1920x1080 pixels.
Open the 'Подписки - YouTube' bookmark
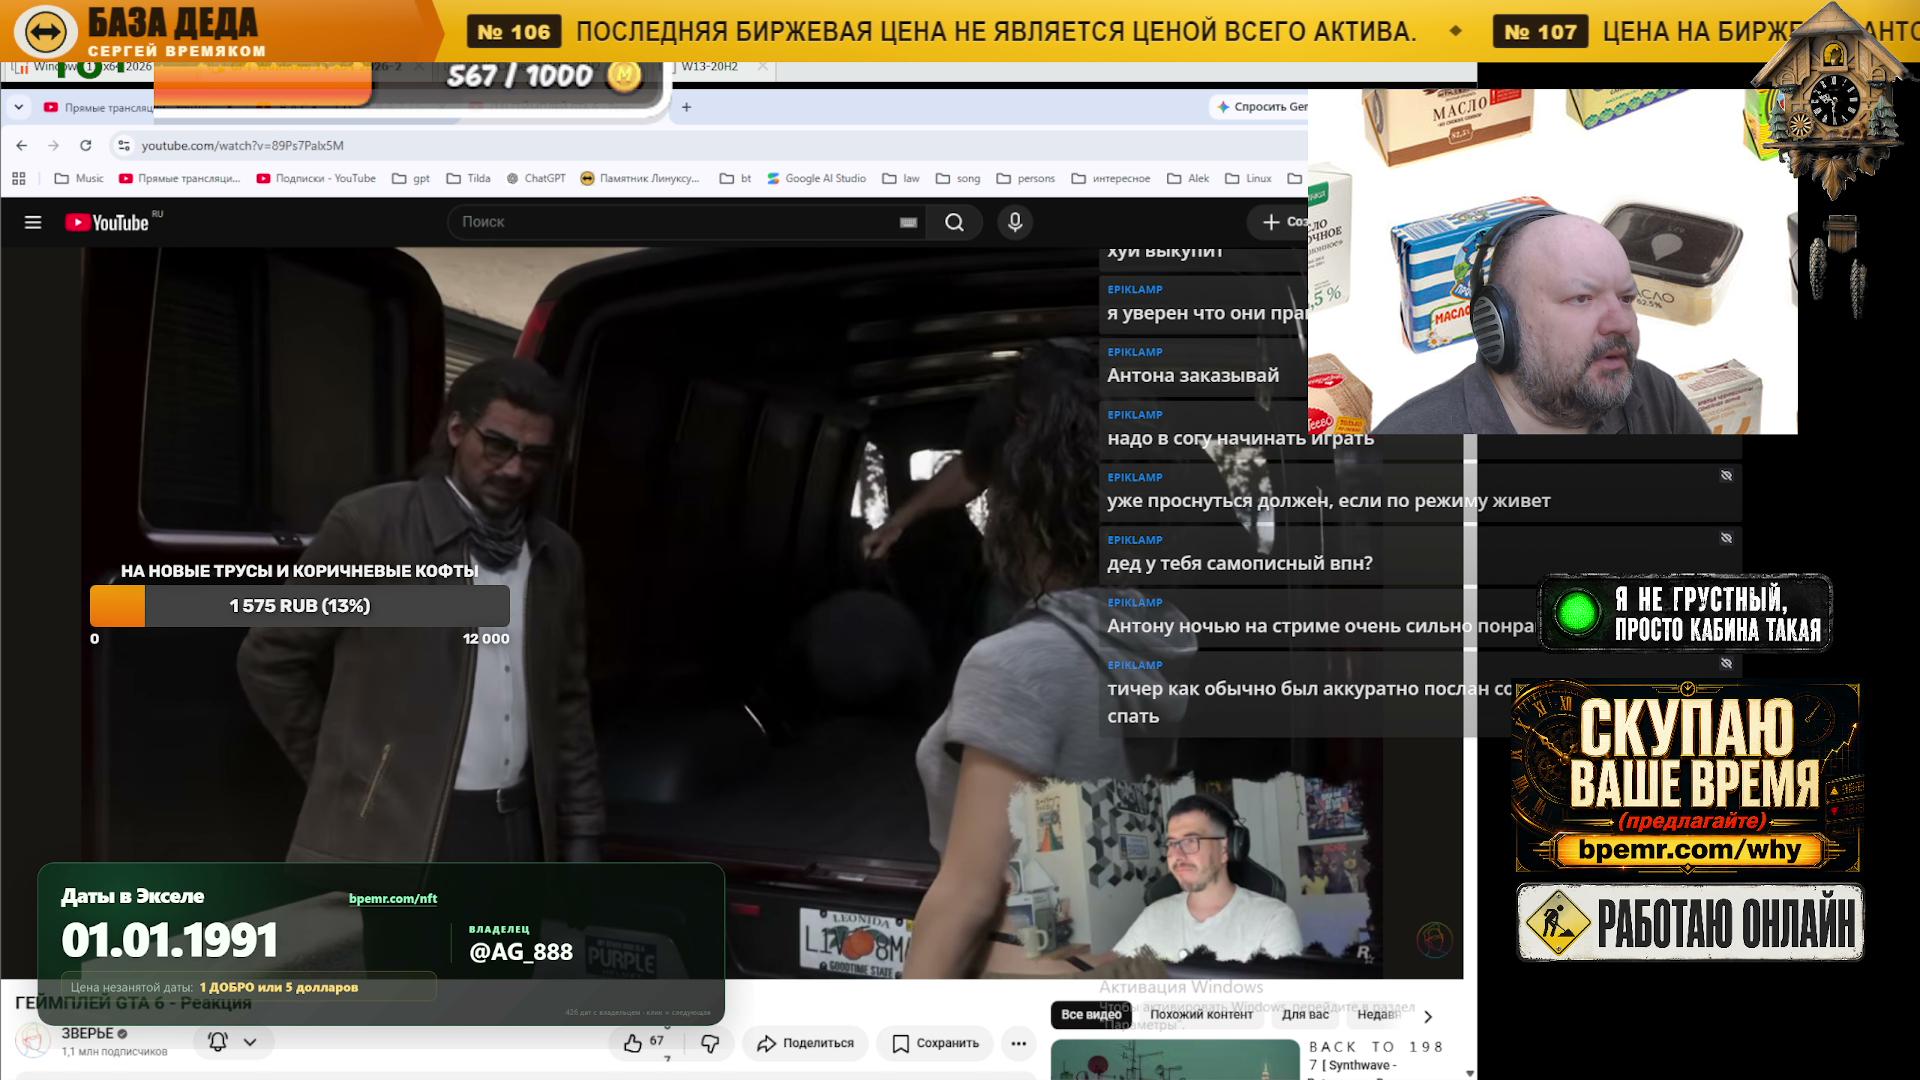(x=316, y=179)
